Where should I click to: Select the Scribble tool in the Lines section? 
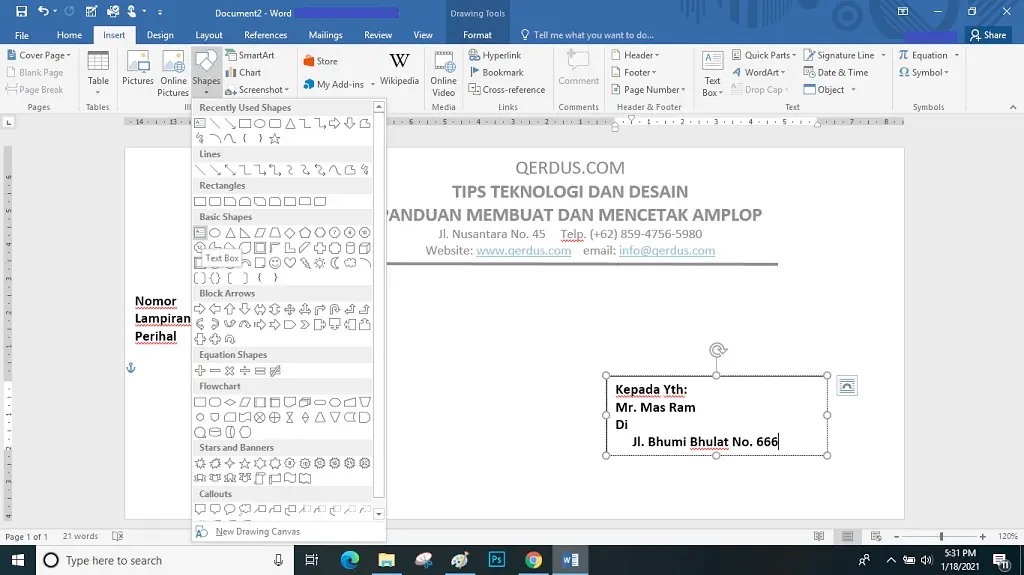365,170
